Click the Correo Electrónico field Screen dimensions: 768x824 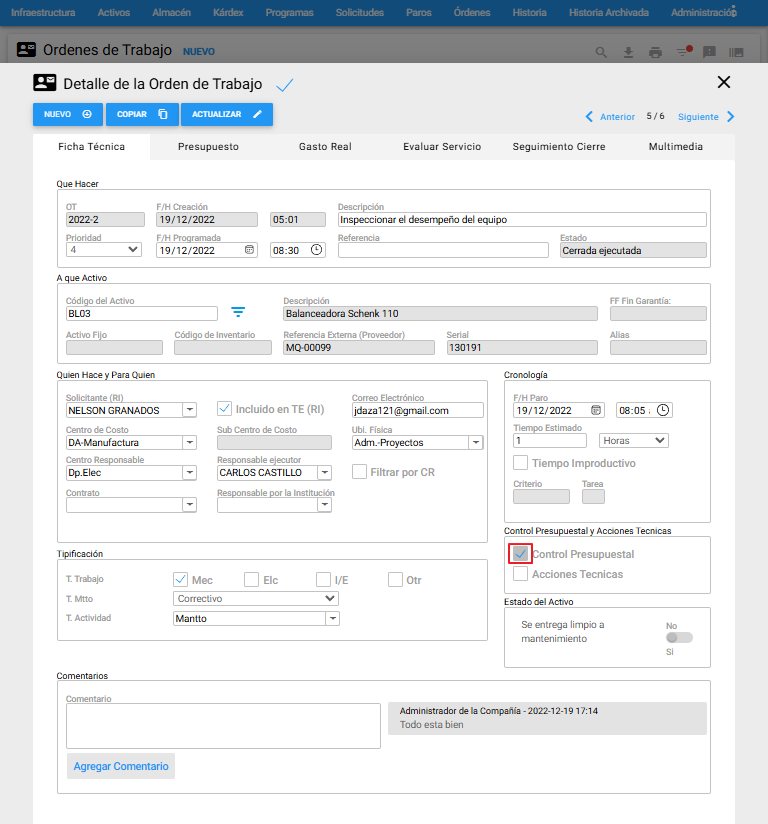tap(417, 410)
